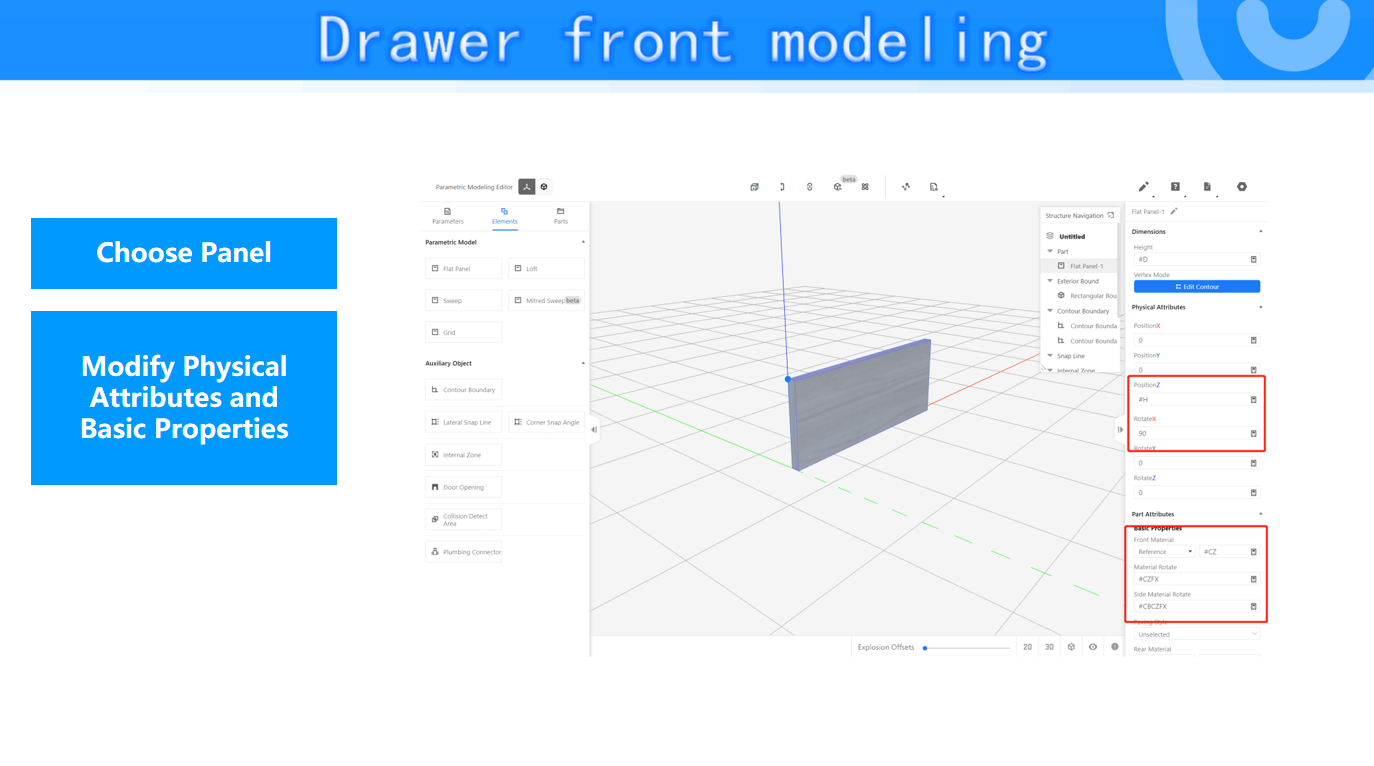This screenshot has height=766, width=1374.
Task: Switch to 2D view in the bottom bar
Action: click(x=1027, y=647)
